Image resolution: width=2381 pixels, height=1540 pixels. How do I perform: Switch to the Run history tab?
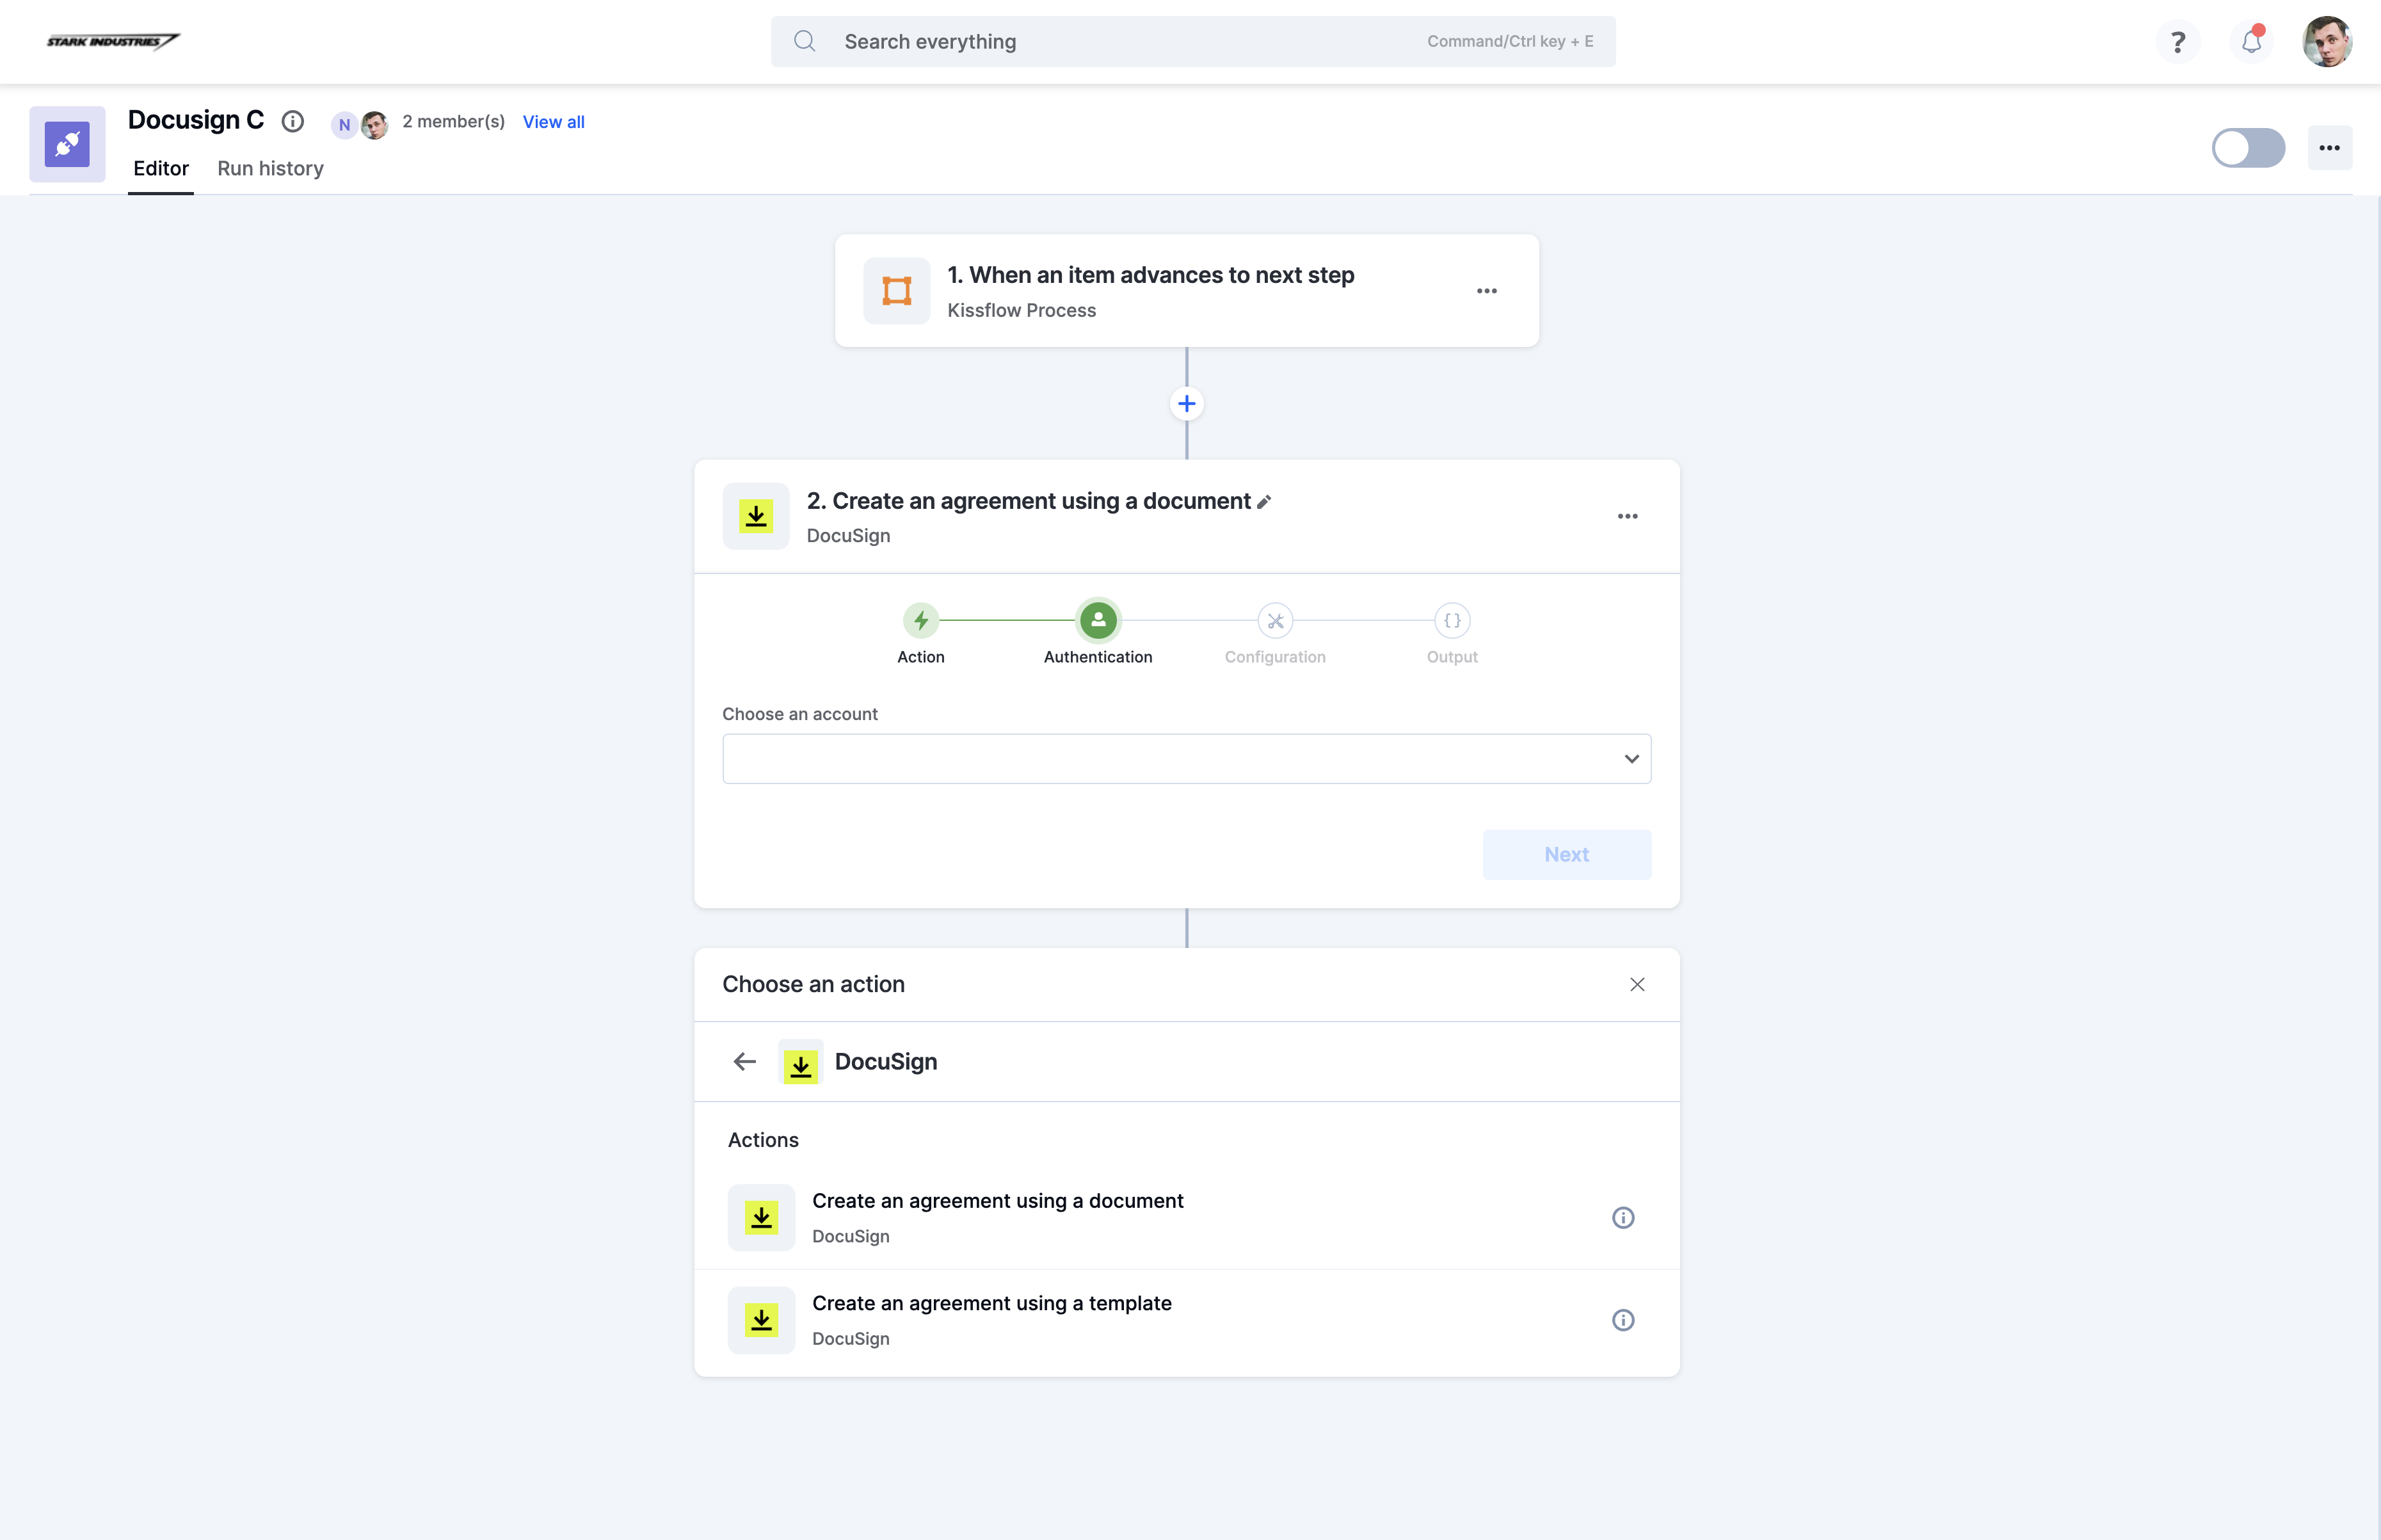click(x=269, y=168)
